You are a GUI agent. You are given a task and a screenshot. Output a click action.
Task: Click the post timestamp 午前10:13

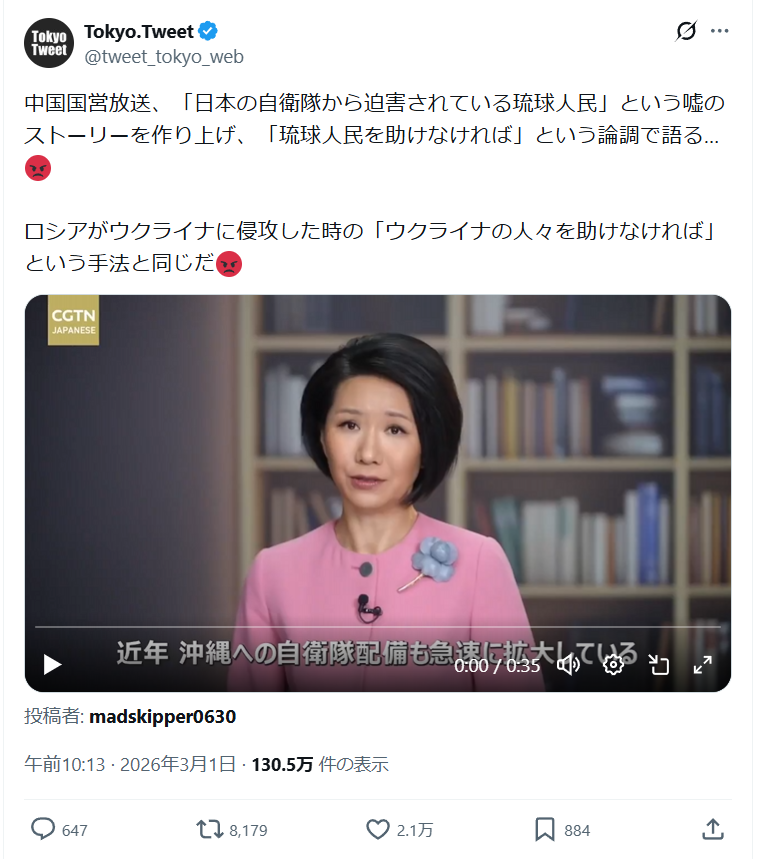pos(65,764)
